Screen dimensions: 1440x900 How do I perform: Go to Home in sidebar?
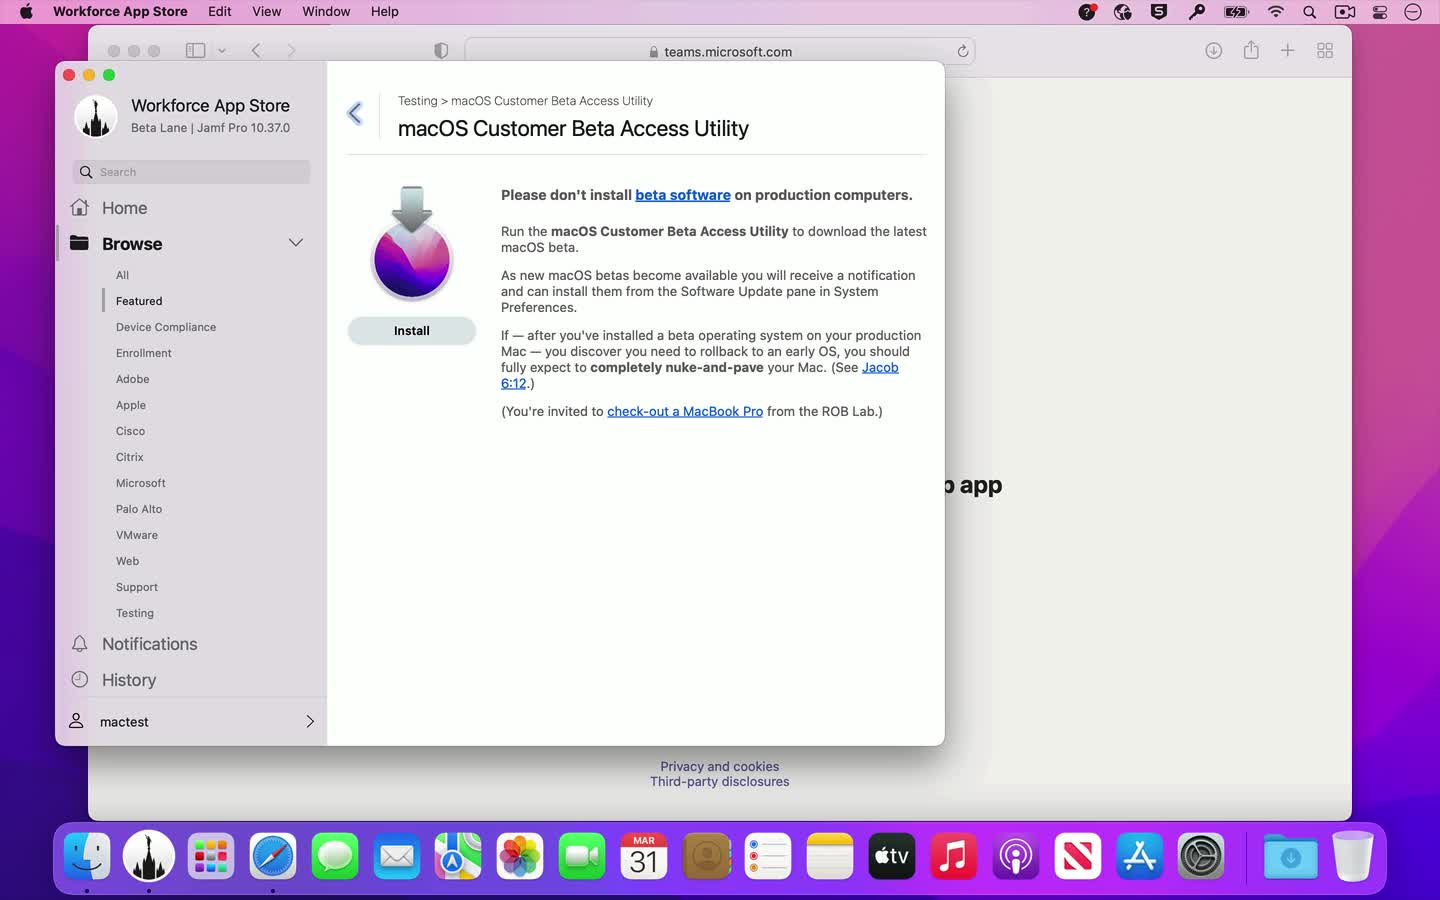[124, 208]
